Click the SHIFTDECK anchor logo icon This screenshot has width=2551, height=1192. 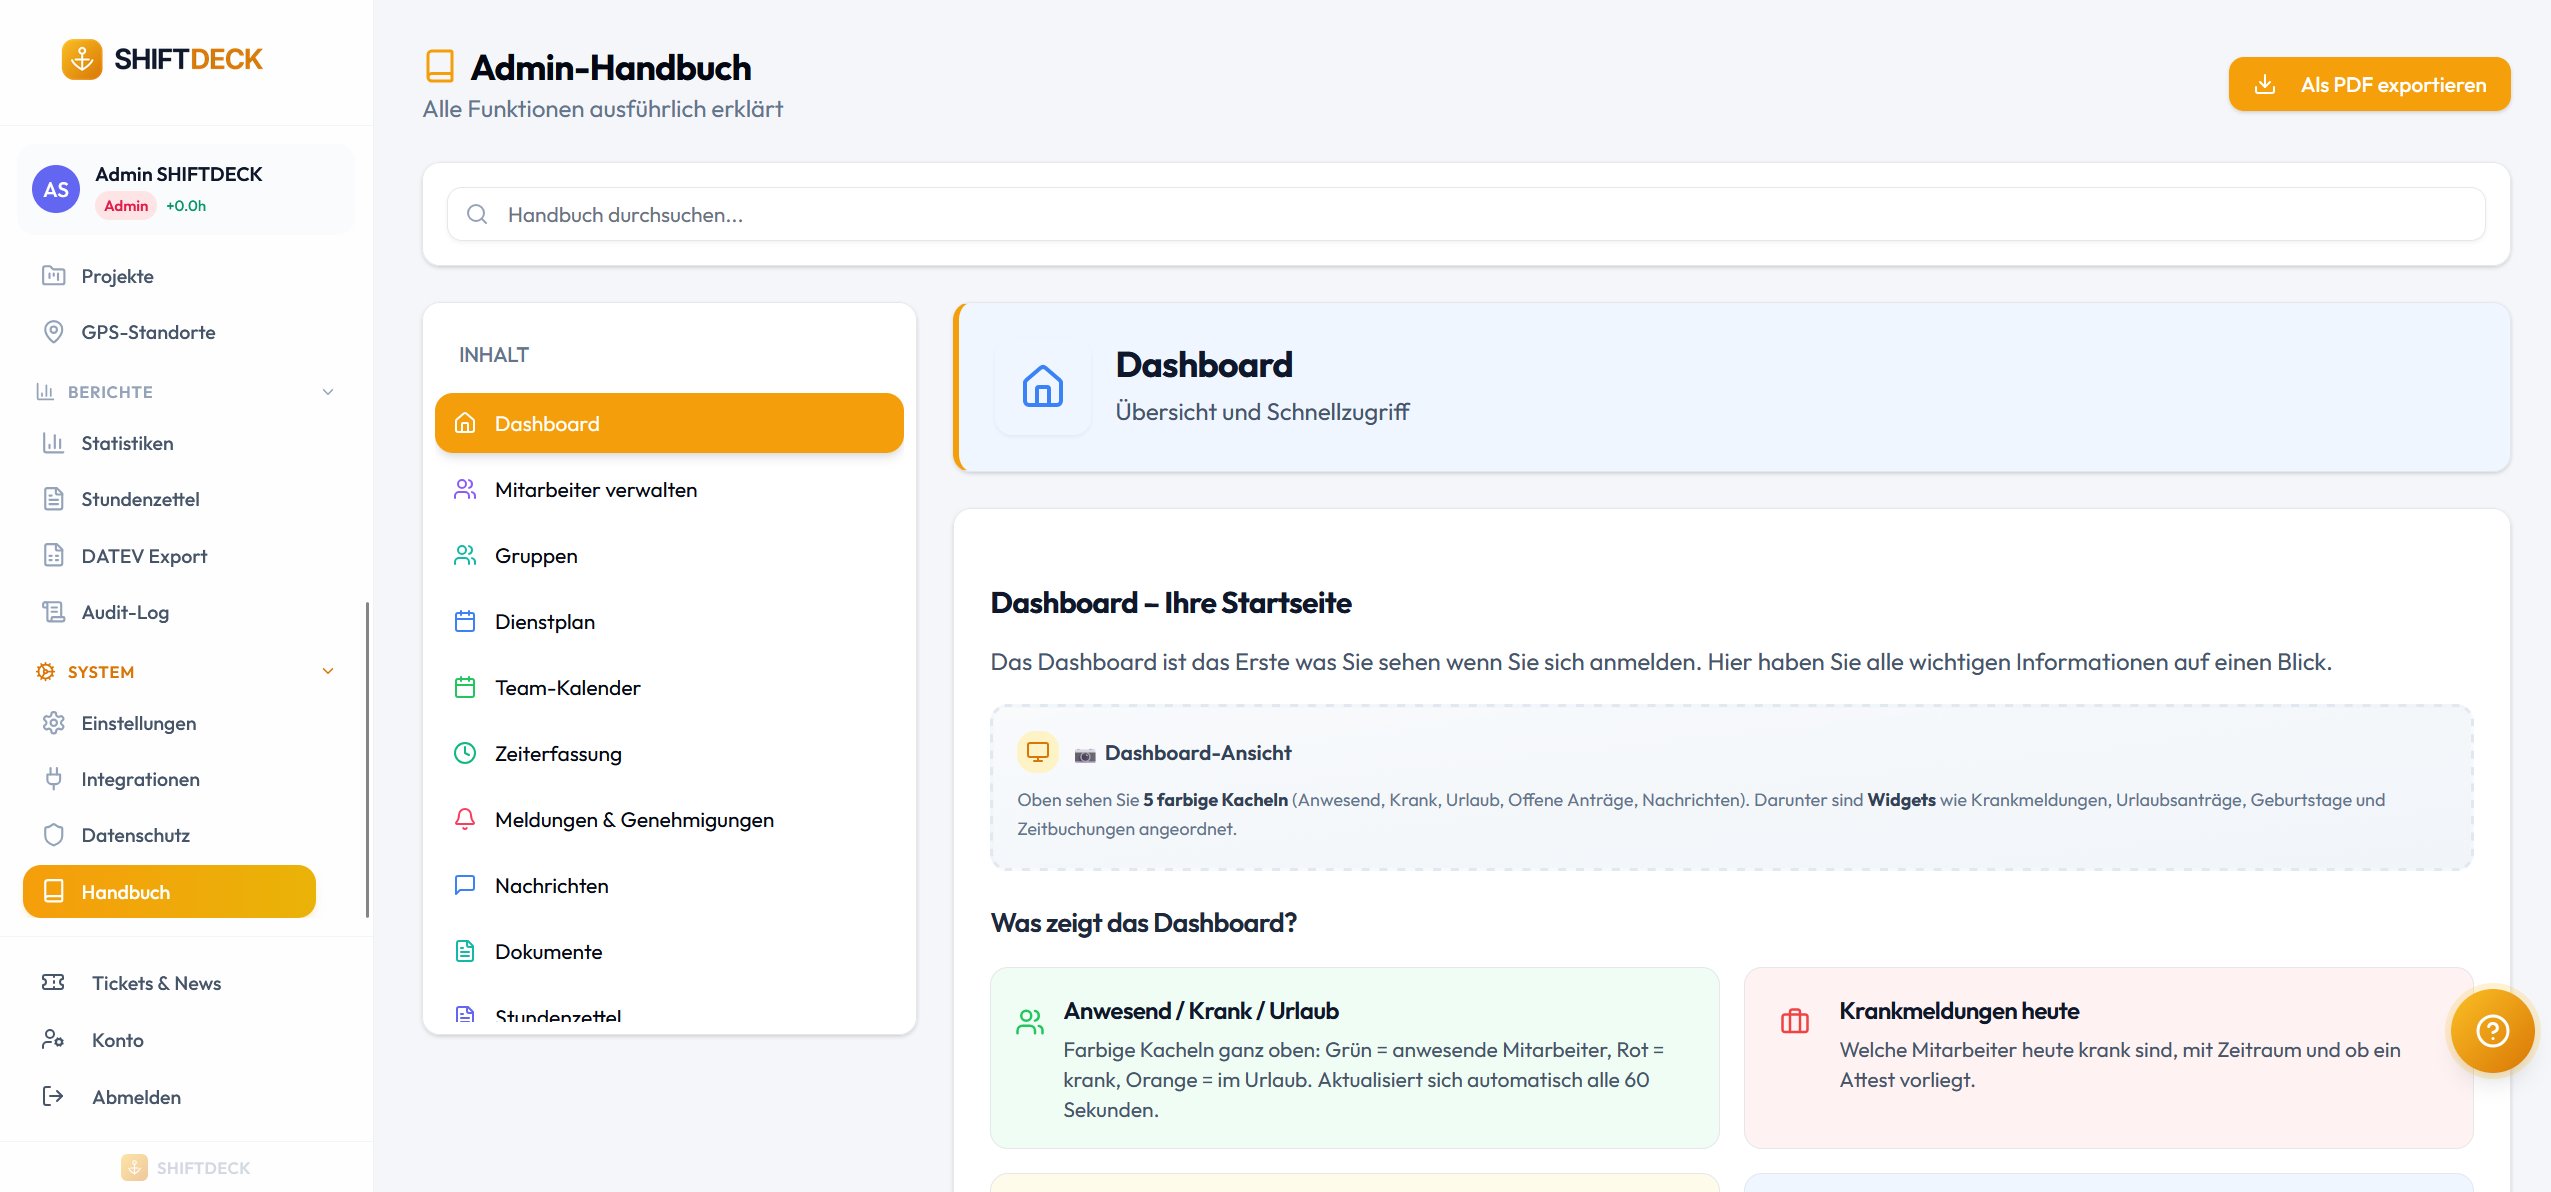82,59
